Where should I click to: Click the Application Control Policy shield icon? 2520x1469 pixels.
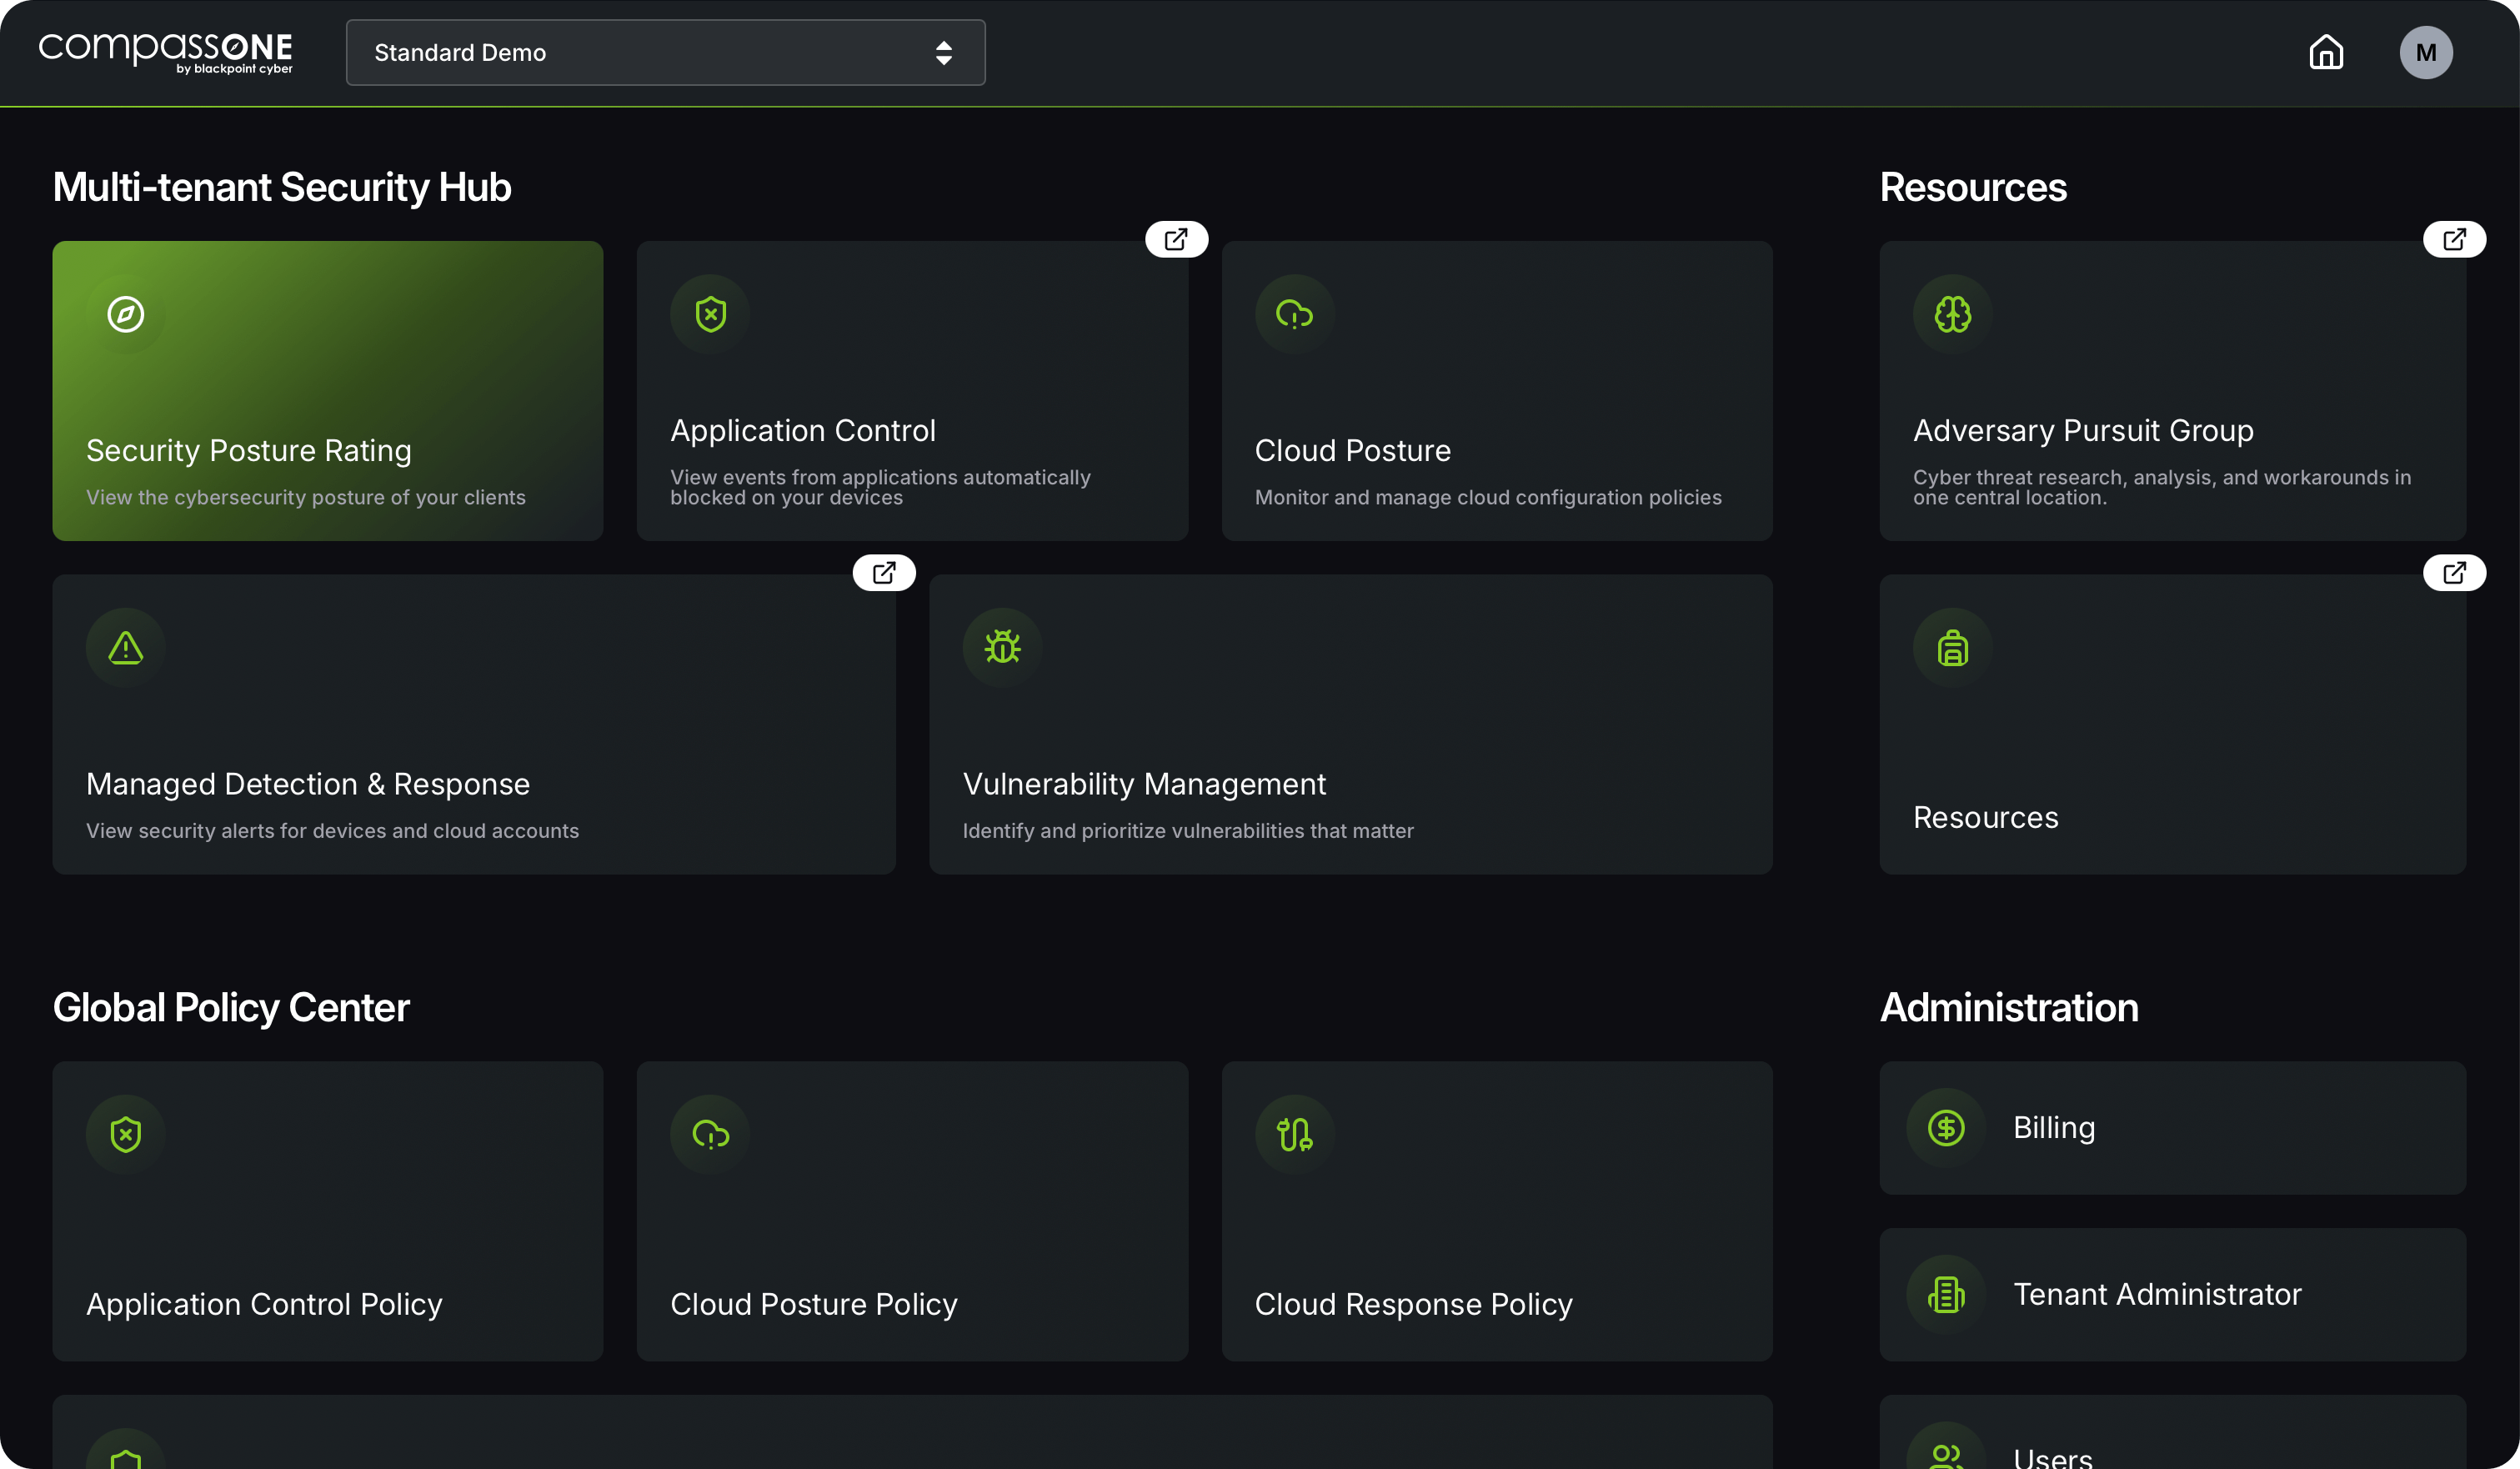126,1134
